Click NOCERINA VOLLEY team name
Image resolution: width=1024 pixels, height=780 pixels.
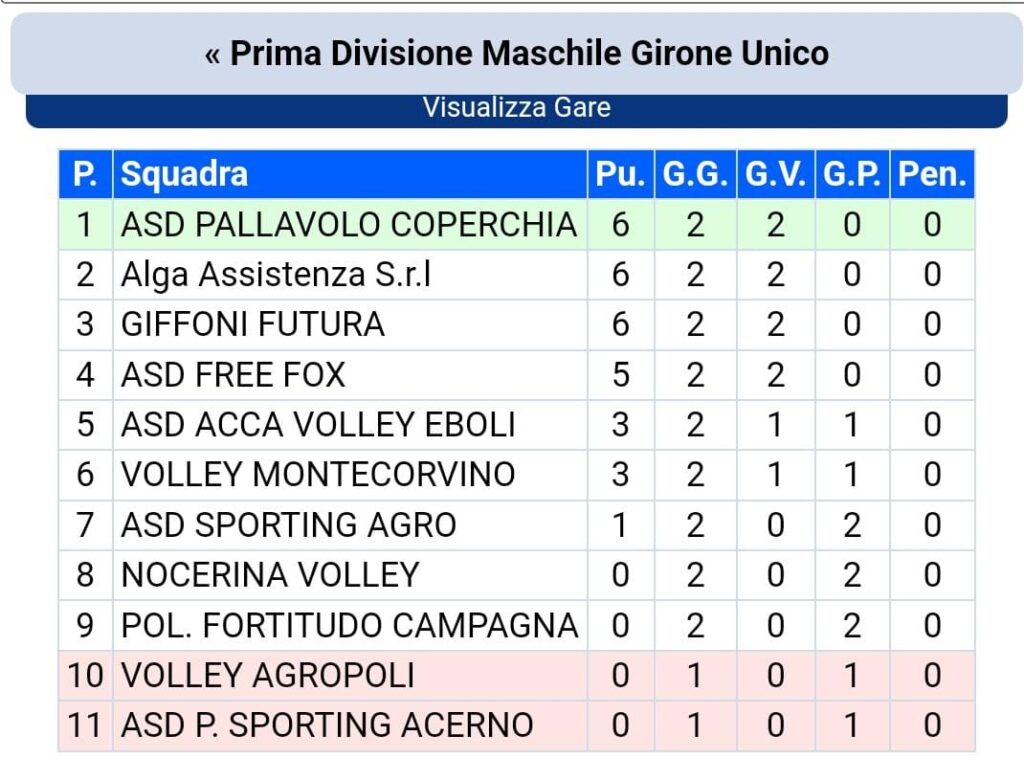click(270, 575)
